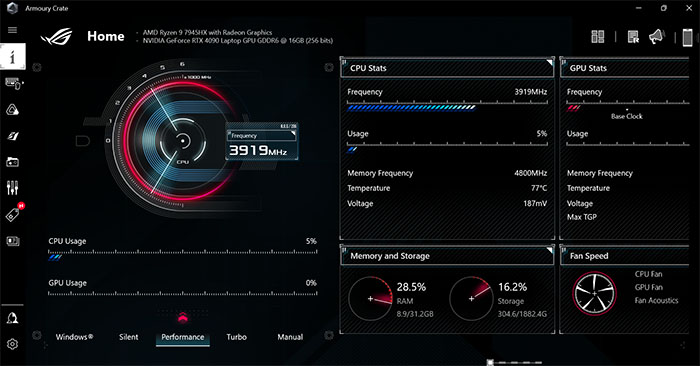Click the fan wheel graphic
Image resolution: width=700 pixels, height=366 pixels.
595,293
